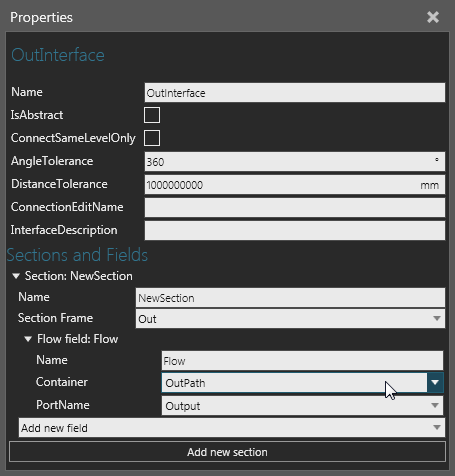455x476 pixels.
Task: Open the Section Frame dropdown arrow
Action: click(x=437, y=318)
